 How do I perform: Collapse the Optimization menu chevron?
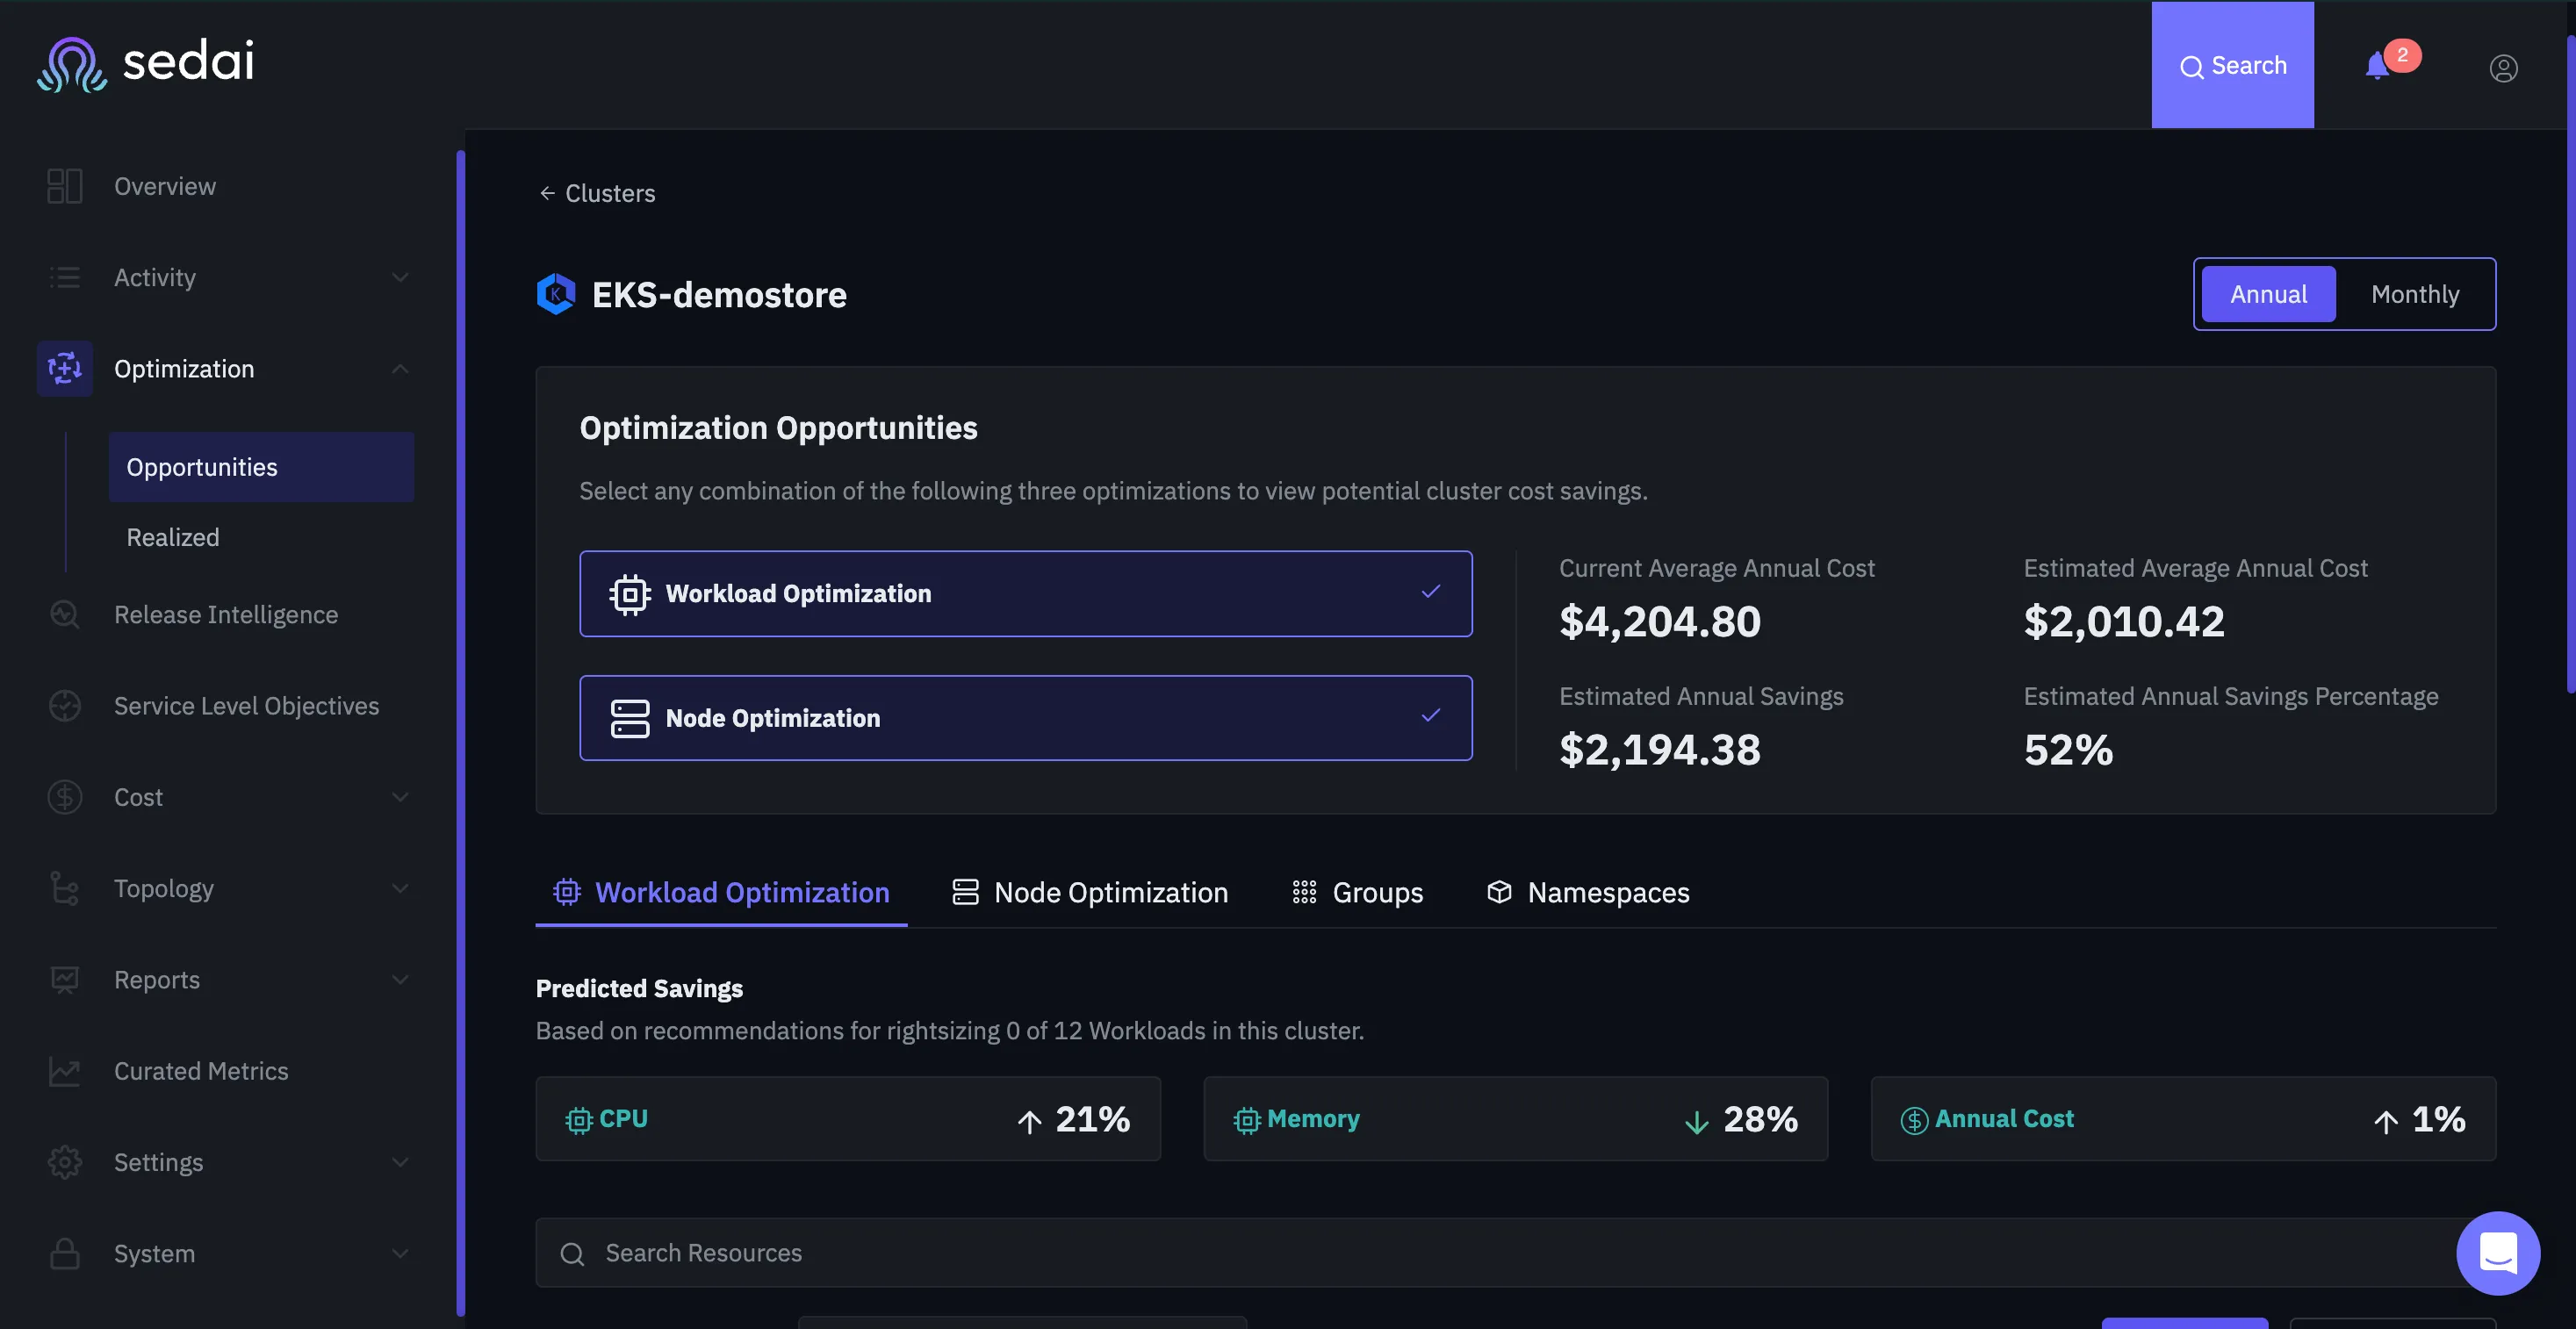[x=400, y=369]
